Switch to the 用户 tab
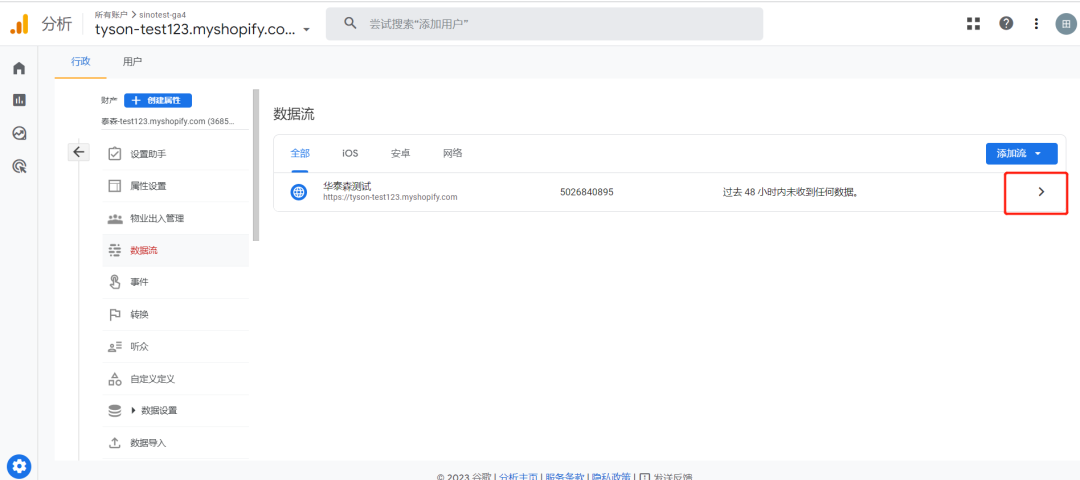 pyautogui.click(x=131, y=62)
